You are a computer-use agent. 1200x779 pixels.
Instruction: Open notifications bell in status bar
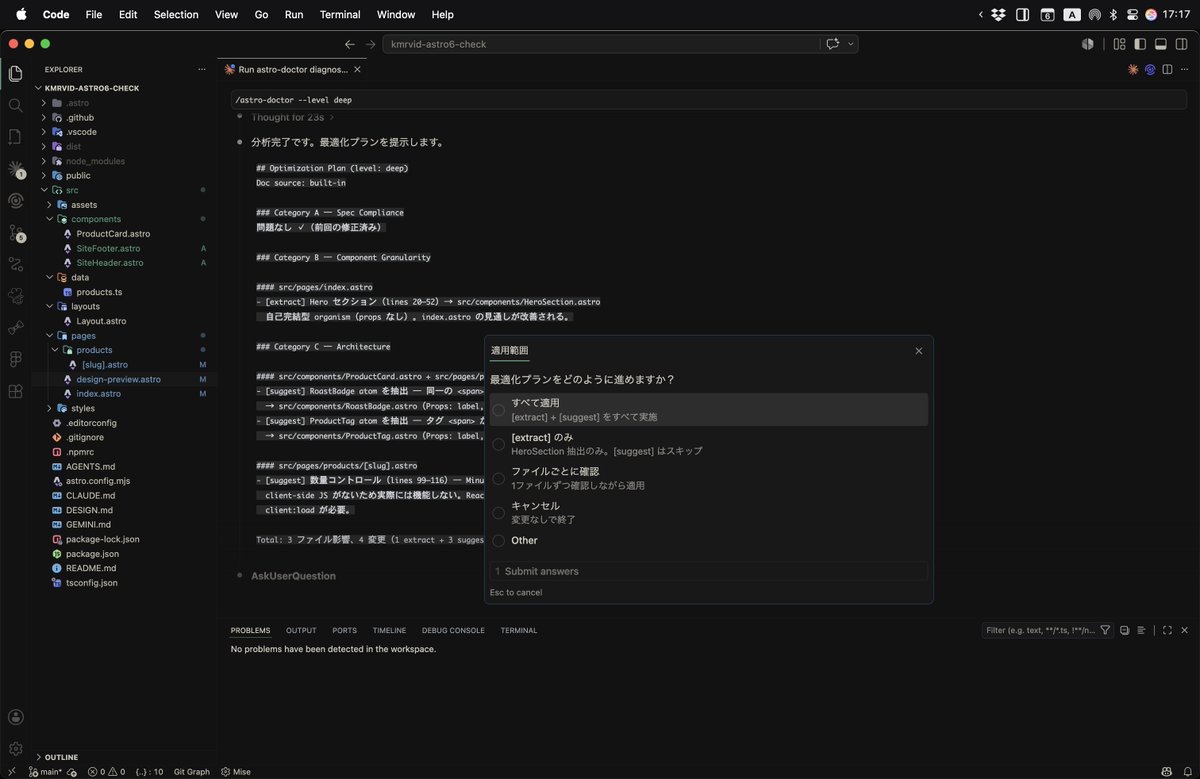tap(1186, 771)
